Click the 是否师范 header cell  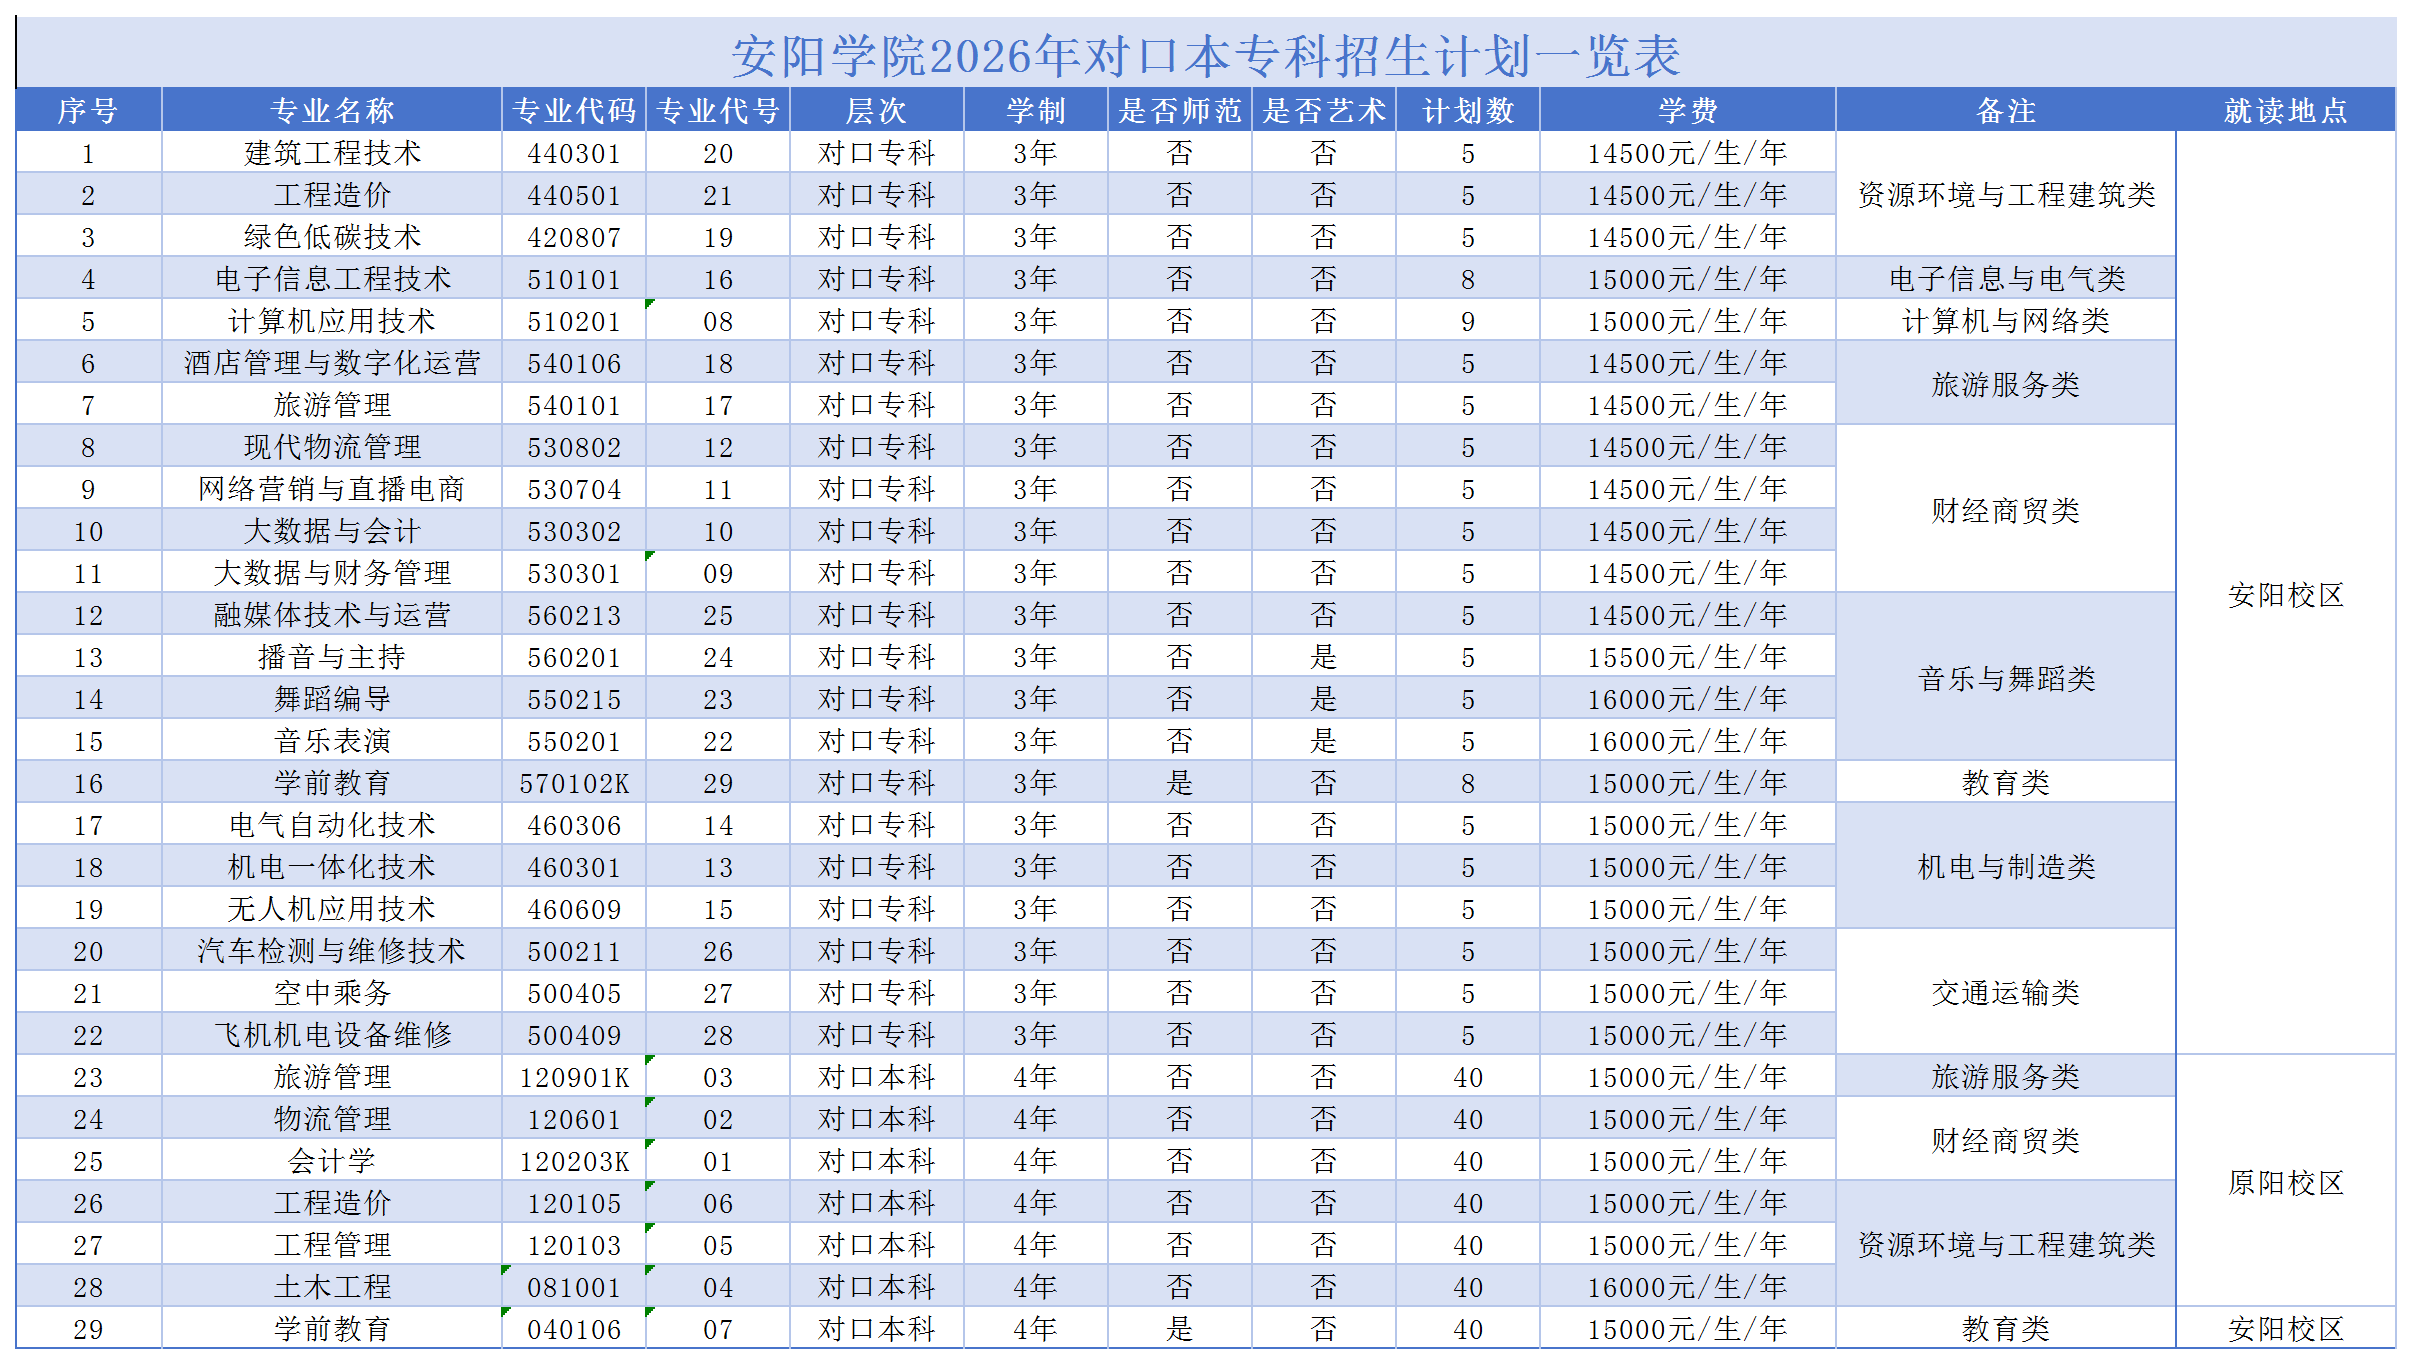[x=1179, y=110]
